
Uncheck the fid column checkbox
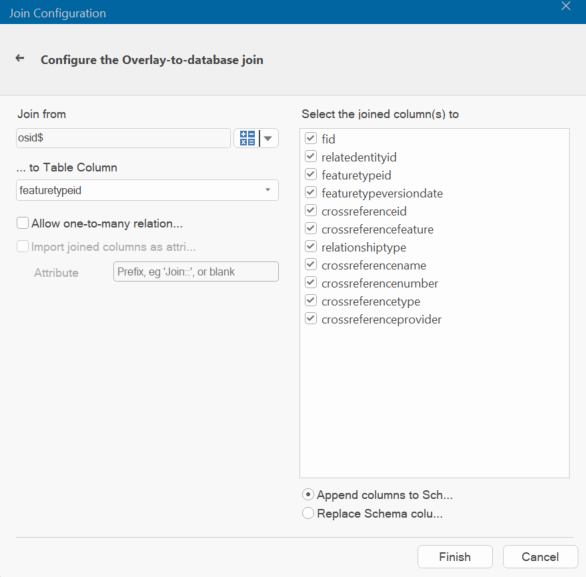click(311, 138)
